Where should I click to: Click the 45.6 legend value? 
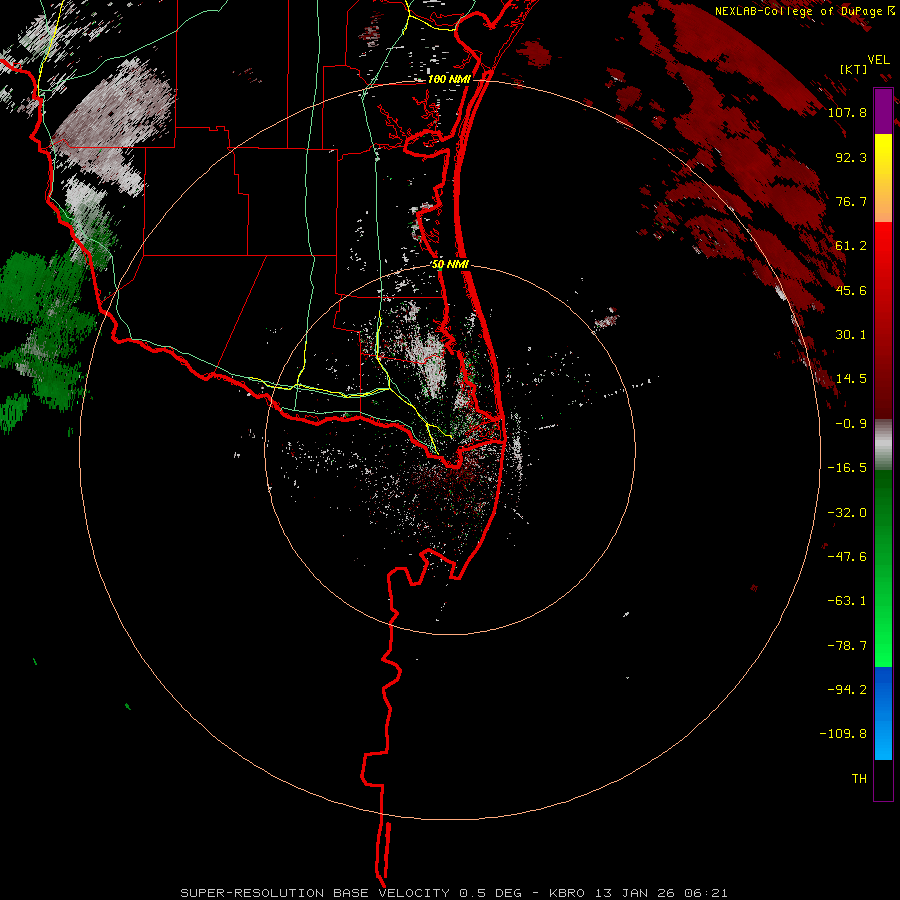[x=851, y=290]
